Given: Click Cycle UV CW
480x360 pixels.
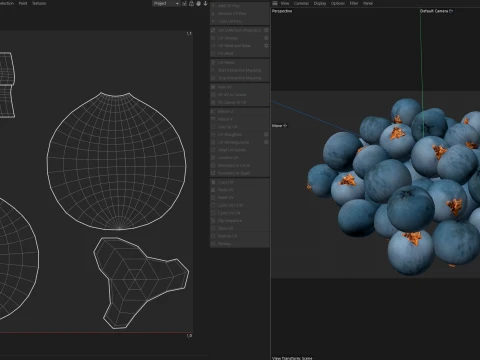Looking at the screenshot, I should tap(240, 213).
